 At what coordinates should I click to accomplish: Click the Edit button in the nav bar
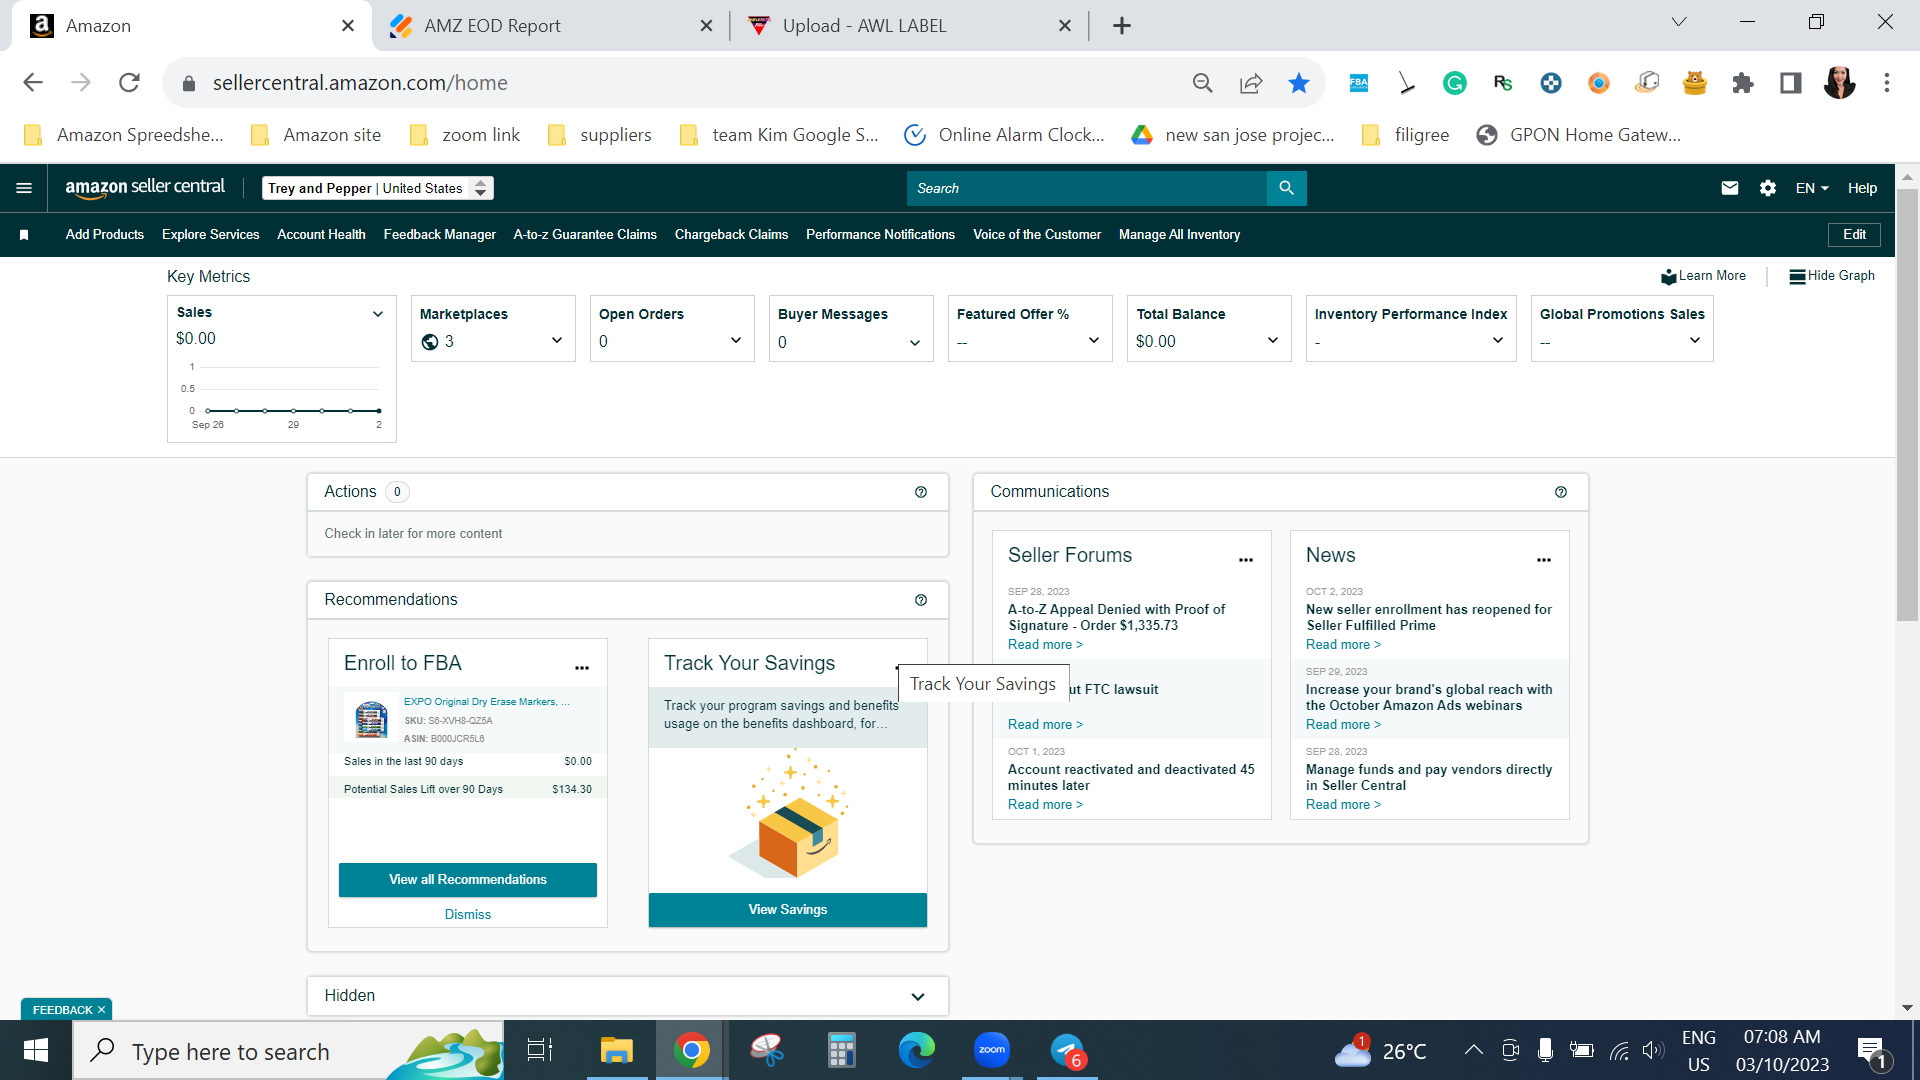pyautogui.click(x=1855, y=235)
